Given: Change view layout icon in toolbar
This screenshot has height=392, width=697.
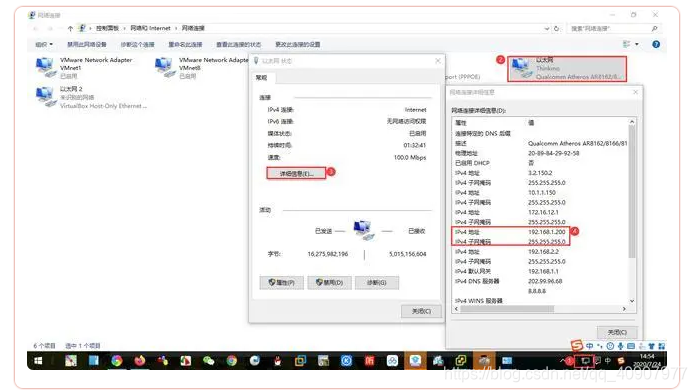Looking at the screenshot, I should 627,44.
